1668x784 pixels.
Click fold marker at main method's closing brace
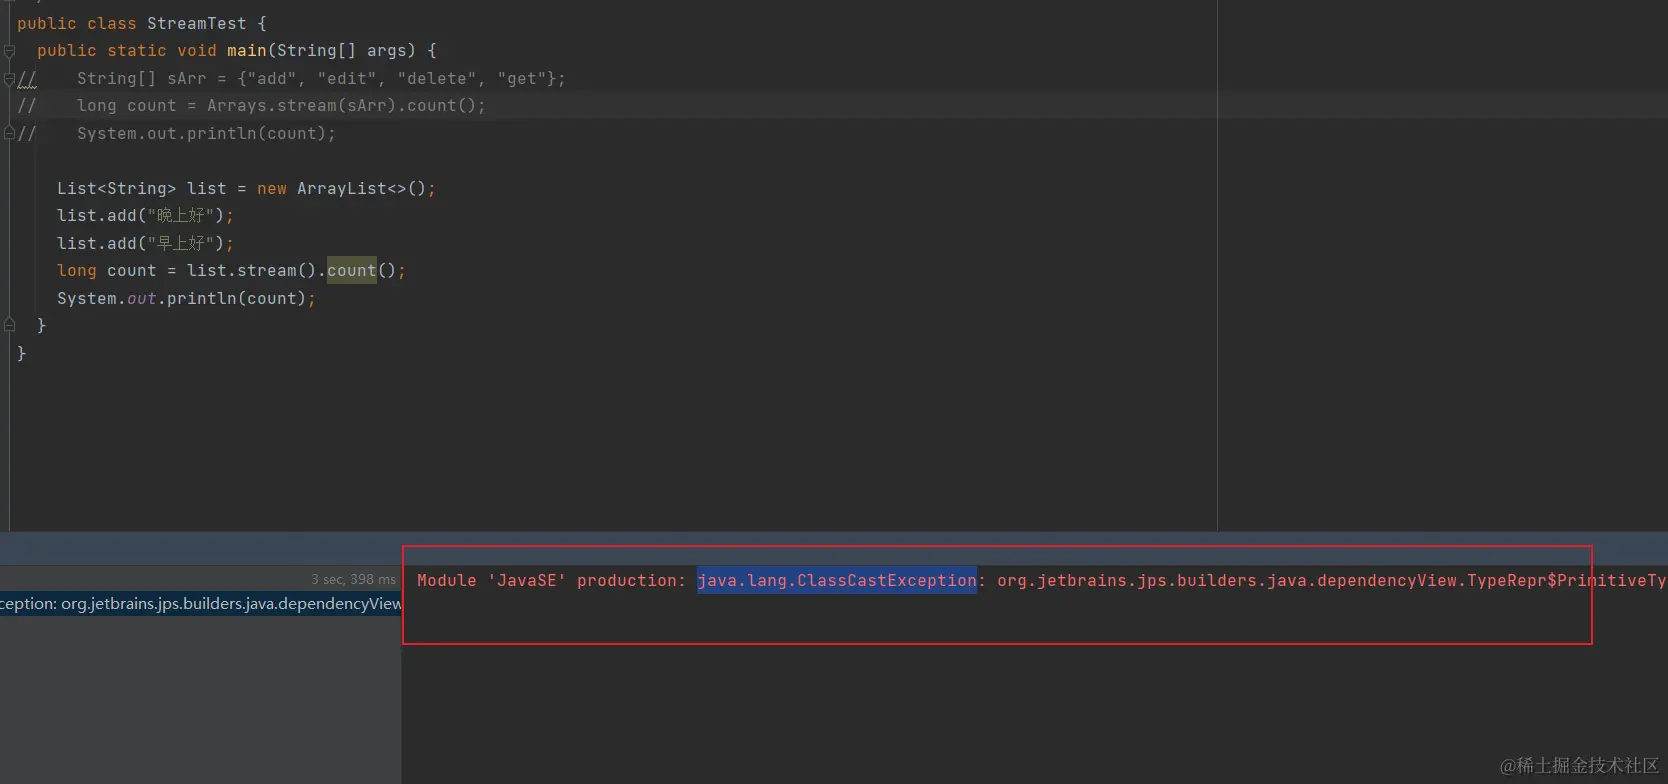9,325
